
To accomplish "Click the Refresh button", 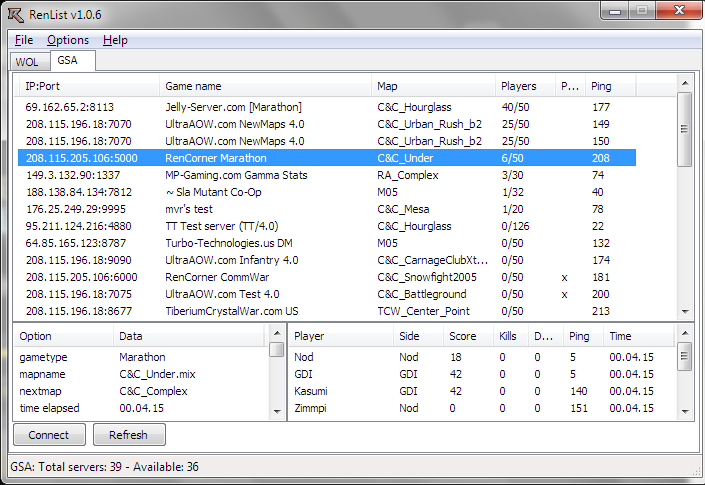I will pyautogui.click(x=129, y=435).
